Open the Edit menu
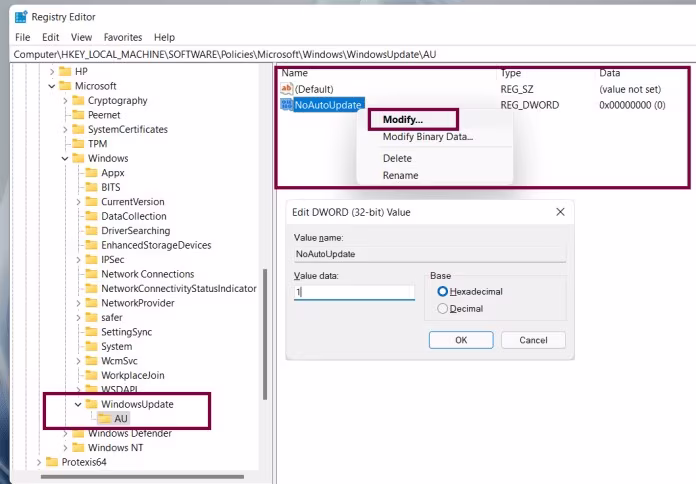696x484 pixels. (x=51, y=37)
